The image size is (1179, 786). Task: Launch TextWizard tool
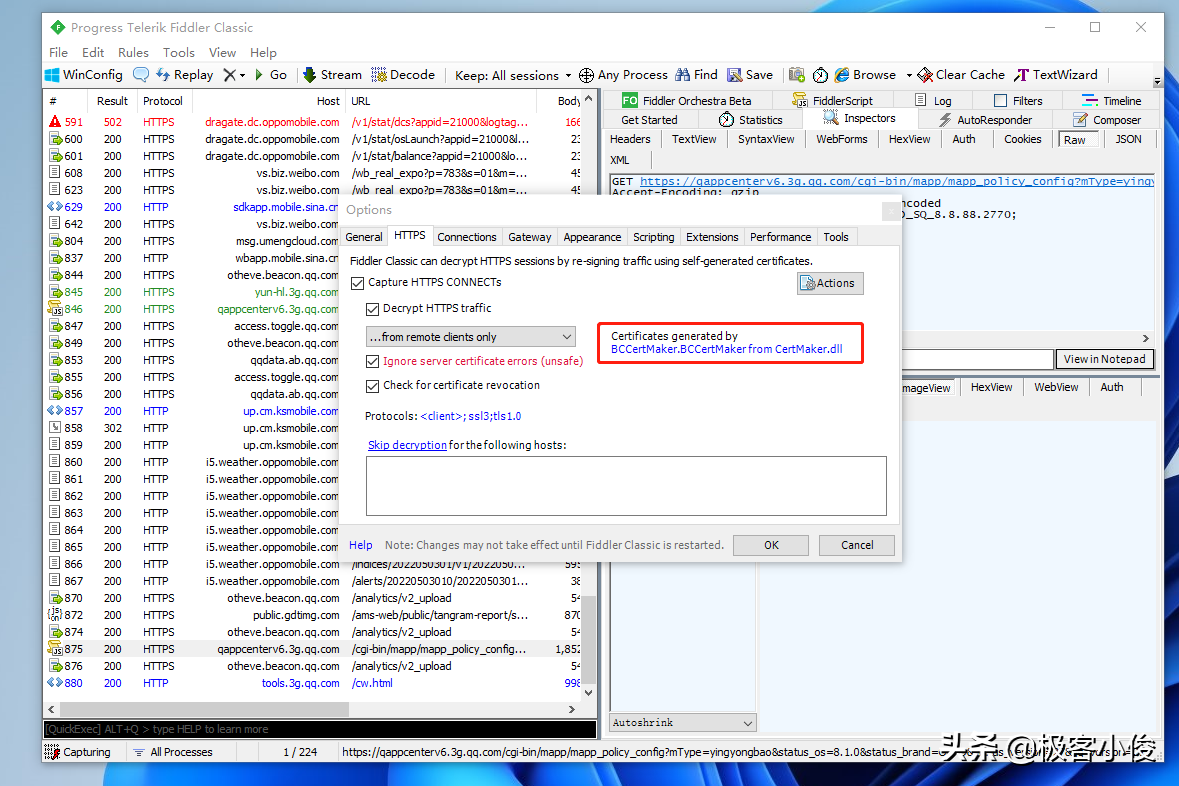[x=1056, y=75]
